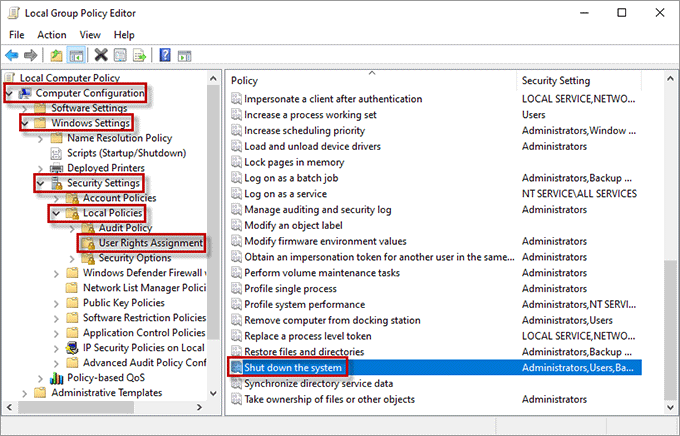Screen dimensions: 680x436
Task: Select 'Manage auditing and security log' policy
Action: click(317, 210)
